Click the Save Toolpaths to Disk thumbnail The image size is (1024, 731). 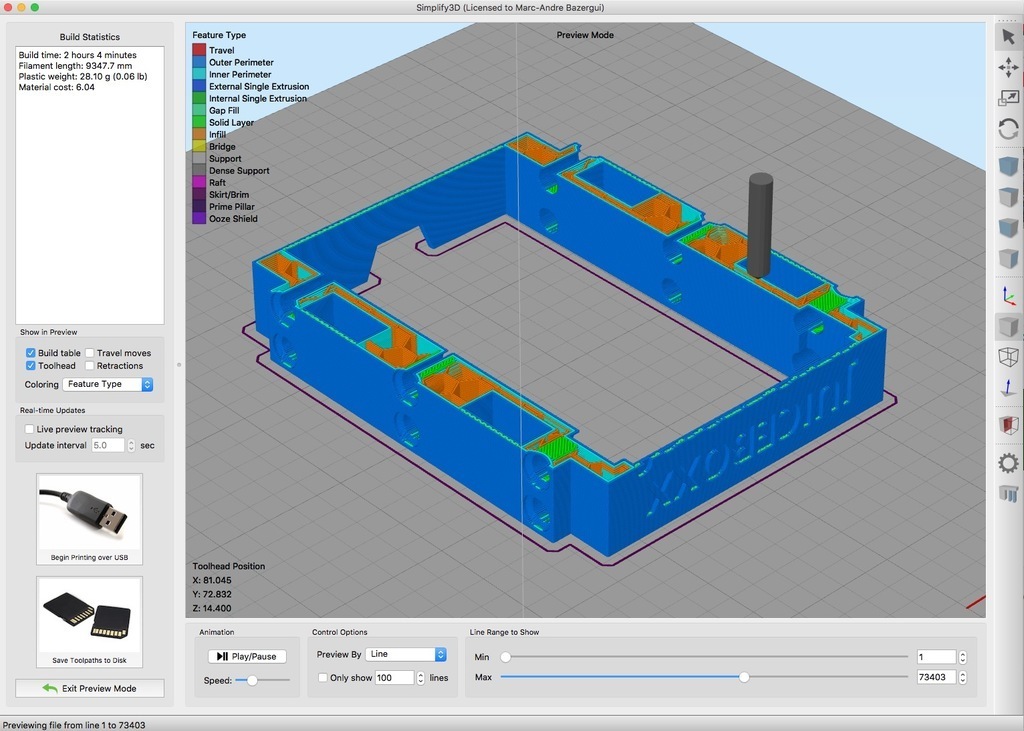pos(89,621)
